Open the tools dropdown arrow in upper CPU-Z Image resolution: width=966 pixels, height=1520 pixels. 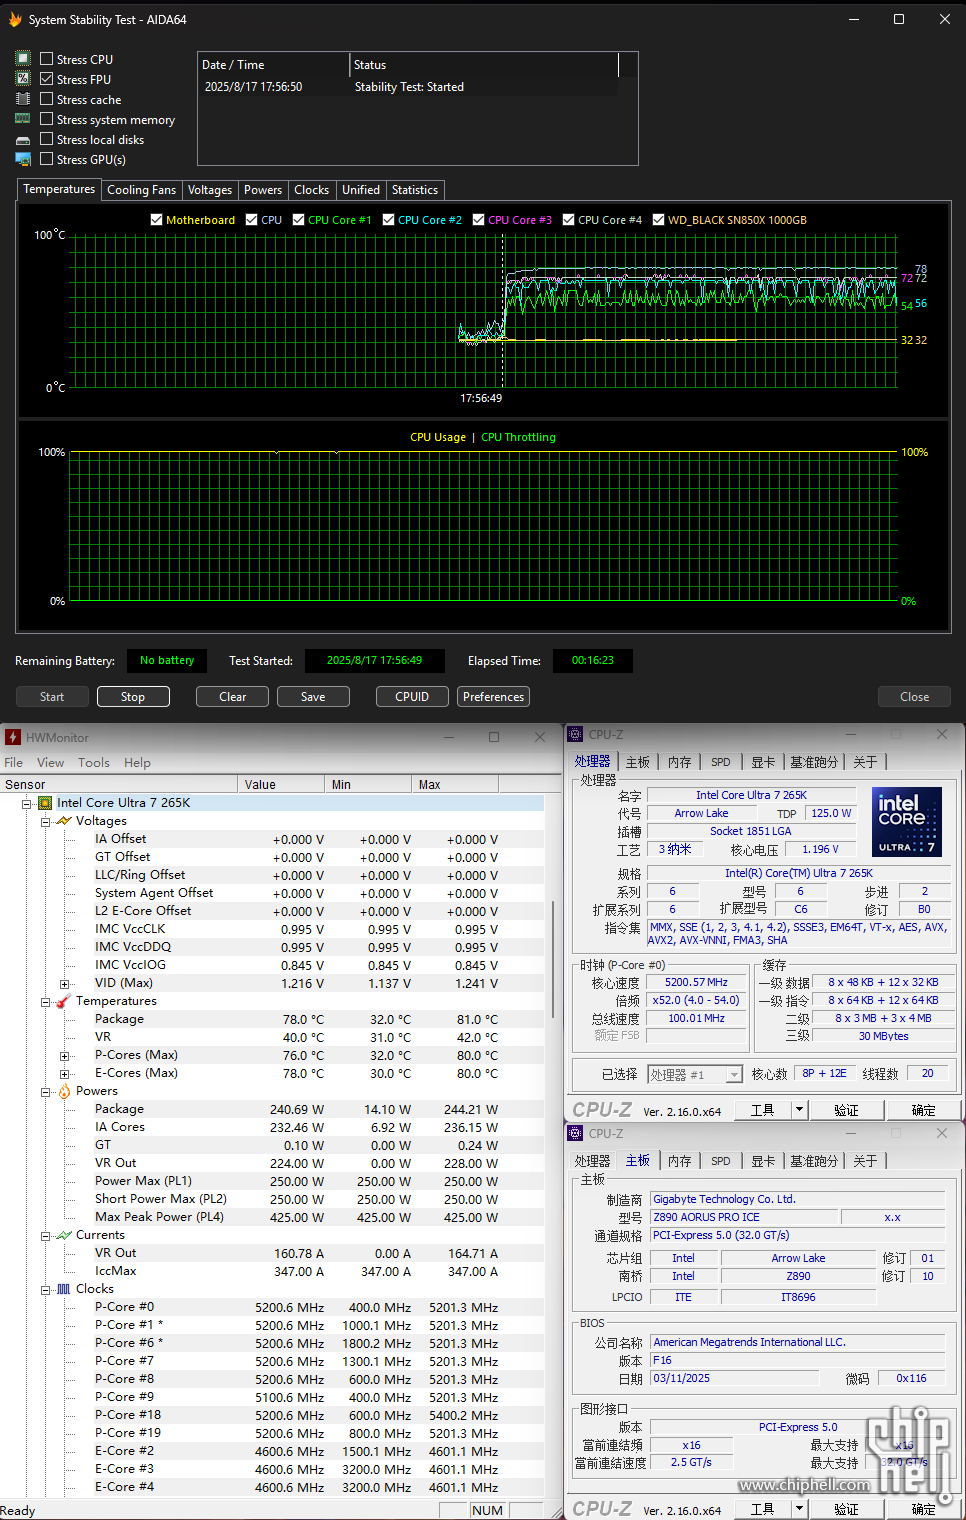tap(798, 1110)
